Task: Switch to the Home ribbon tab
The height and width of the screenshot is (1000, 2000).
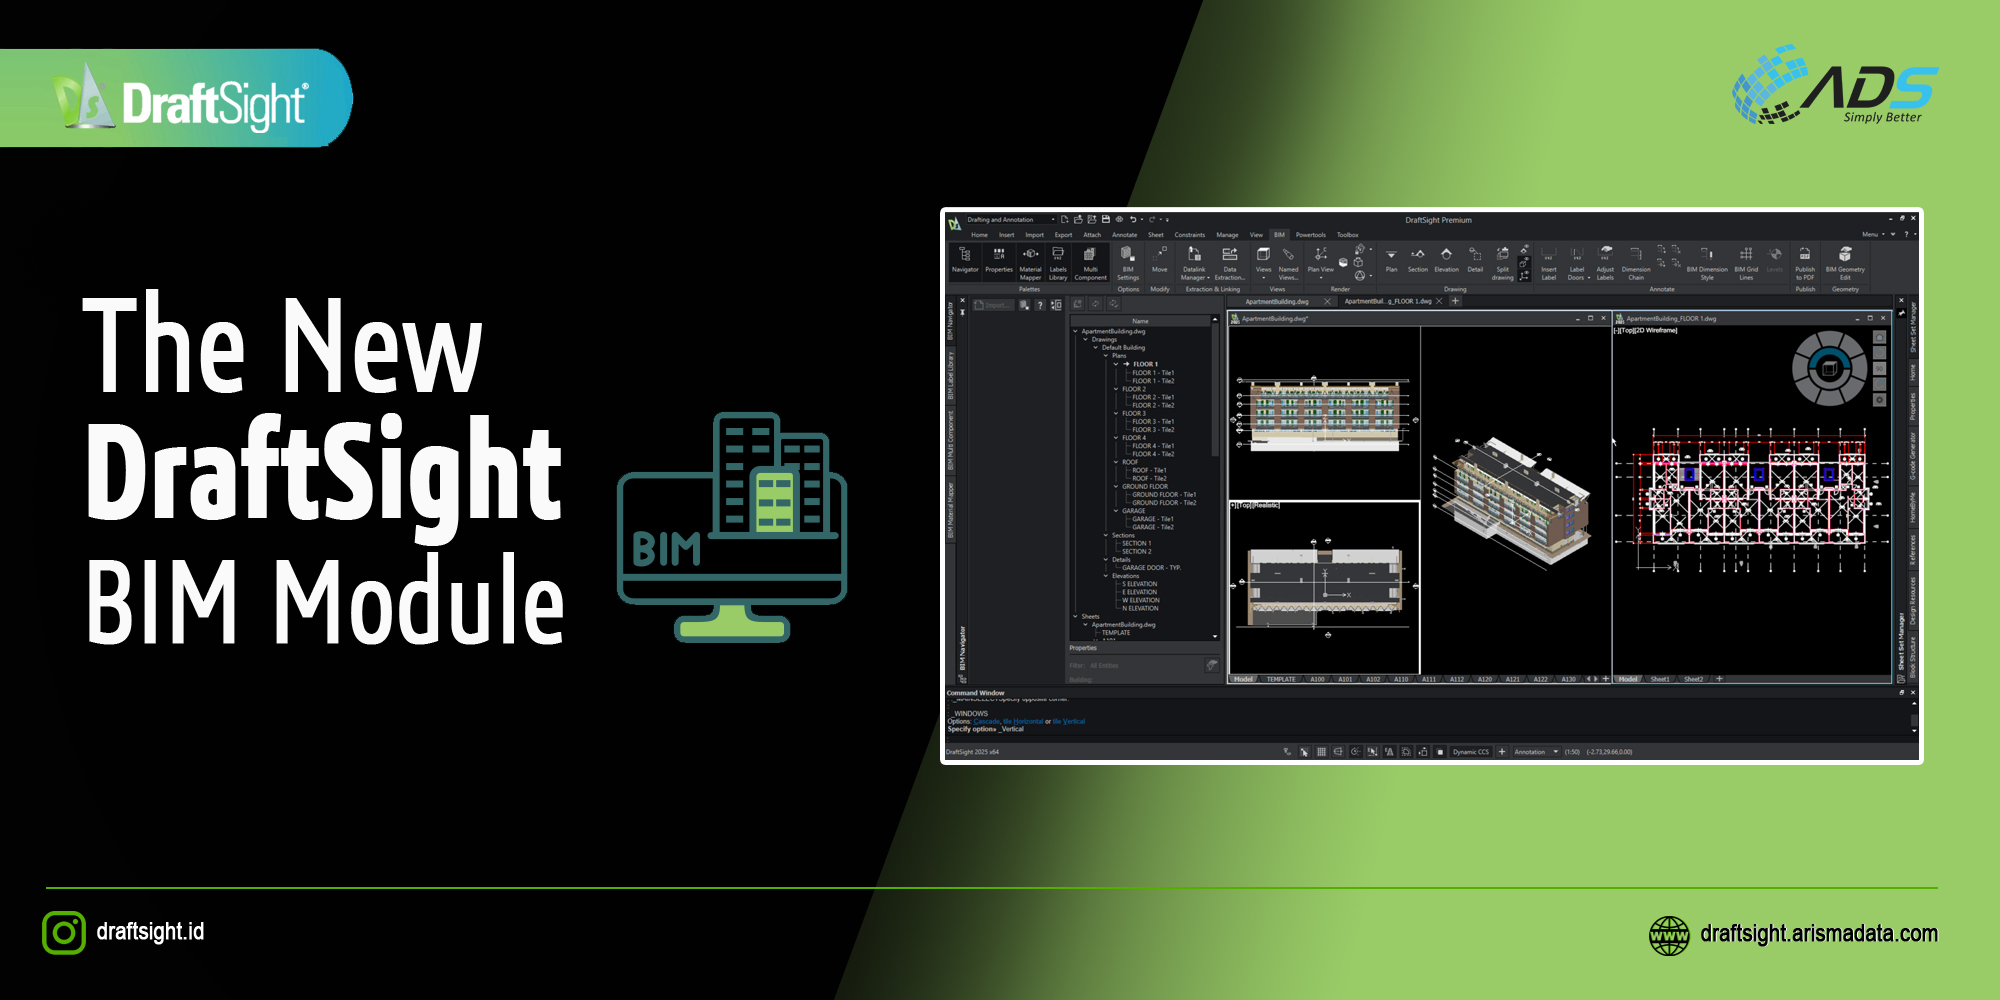Action: (979, 235)
